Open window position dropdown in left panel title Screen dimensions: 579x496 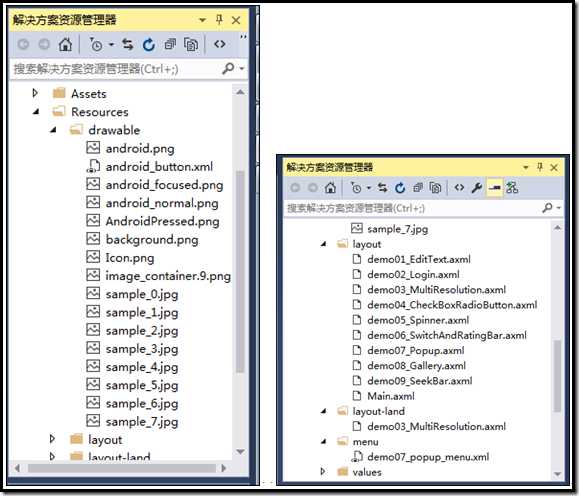pyautogui.click(x=202, y=20)
